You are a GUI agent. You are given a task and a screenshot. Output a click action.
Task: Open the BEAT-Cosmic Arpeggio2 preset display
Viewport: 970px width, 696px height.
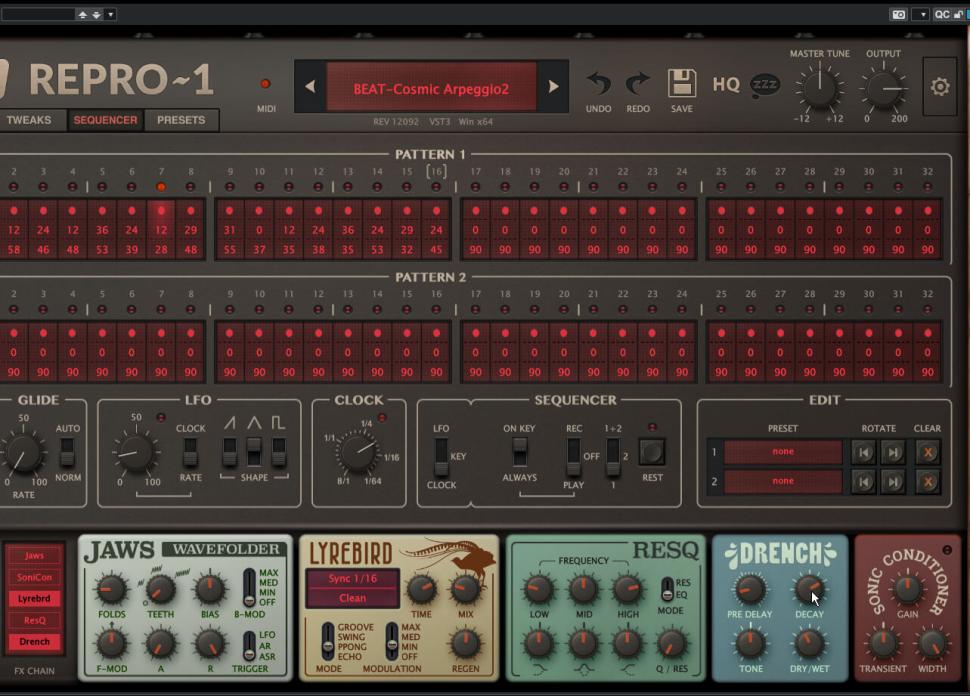click(431, 88)
